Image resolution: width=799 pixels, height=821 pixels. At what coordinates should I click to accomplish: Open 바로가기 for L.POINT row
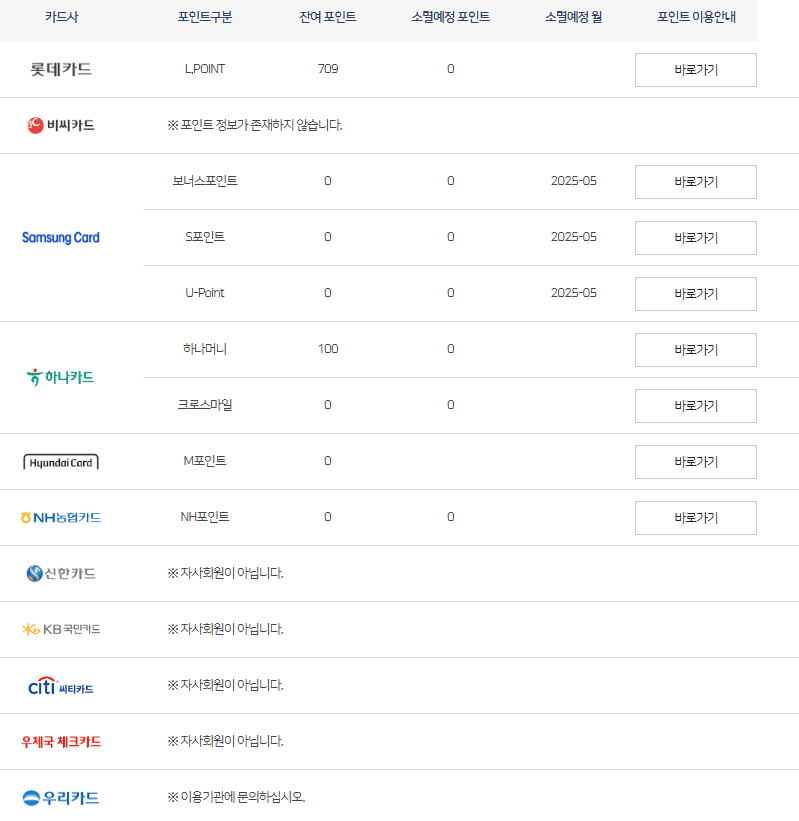click(695, 70)
